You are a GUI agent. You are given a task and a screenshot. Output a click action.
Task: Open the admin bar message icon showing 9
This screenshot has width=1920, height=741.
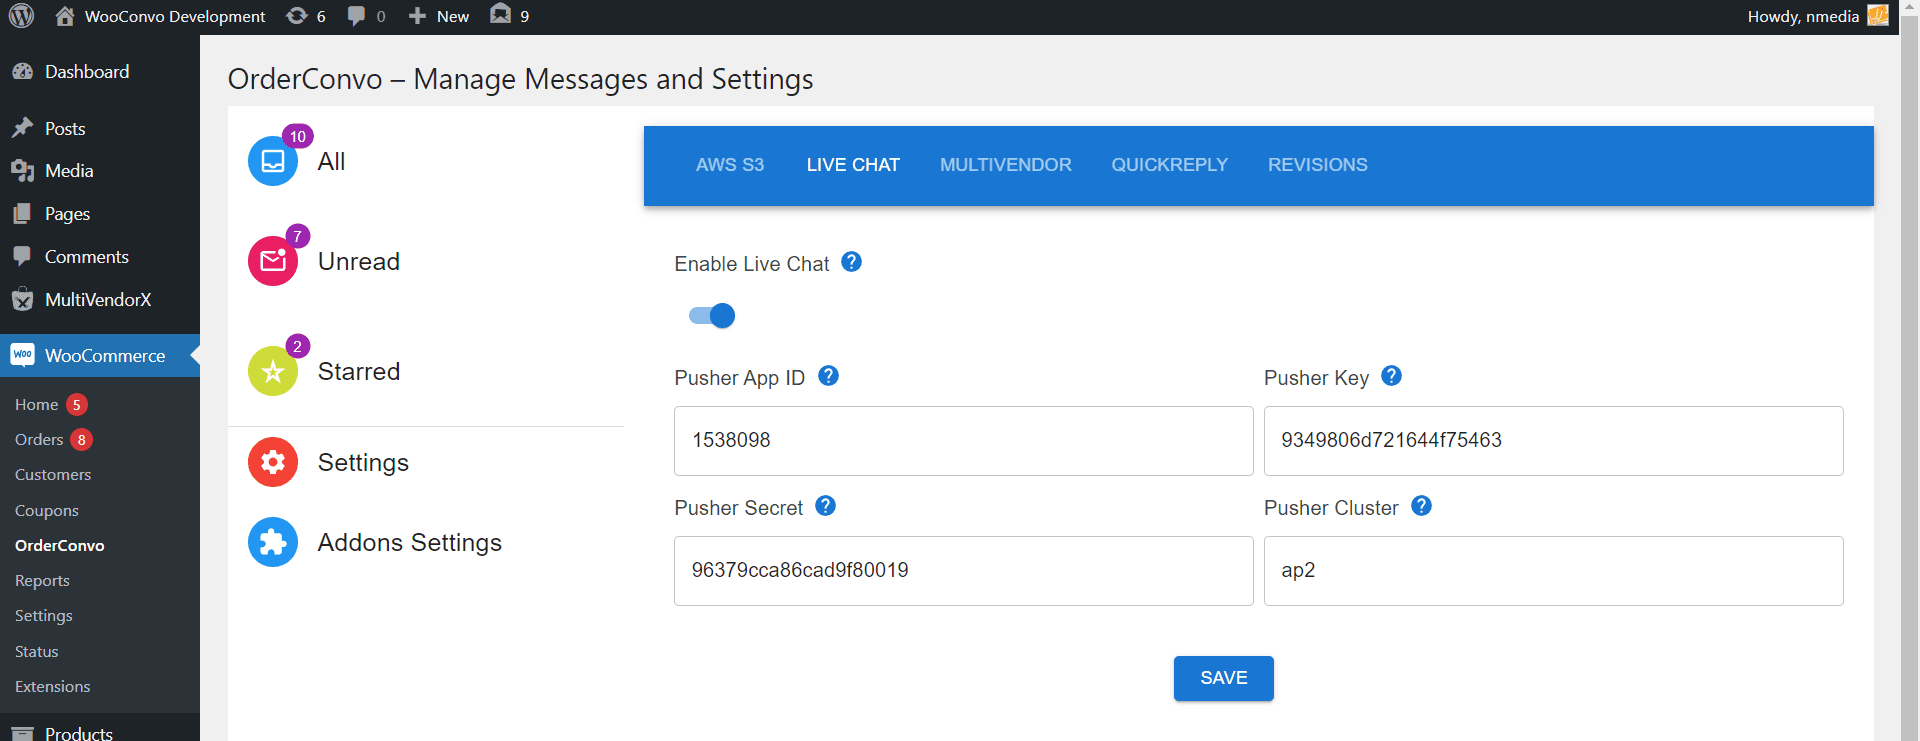pos(501,14)
